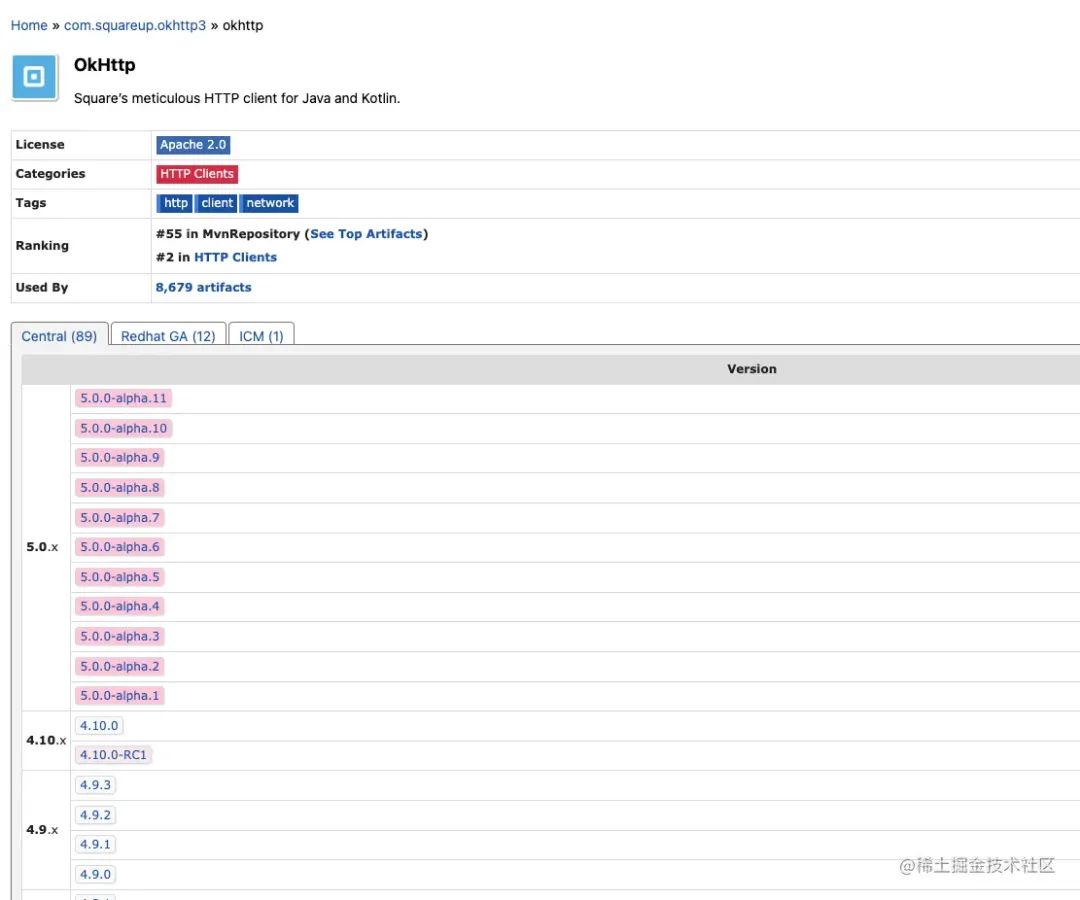
Task: Click the OkHttp artifact logo icon
Action: click(x=34, y=77)
